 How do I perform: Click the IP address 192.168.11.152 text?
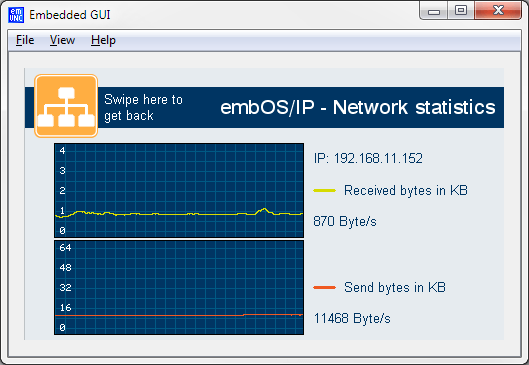(368, 158)
